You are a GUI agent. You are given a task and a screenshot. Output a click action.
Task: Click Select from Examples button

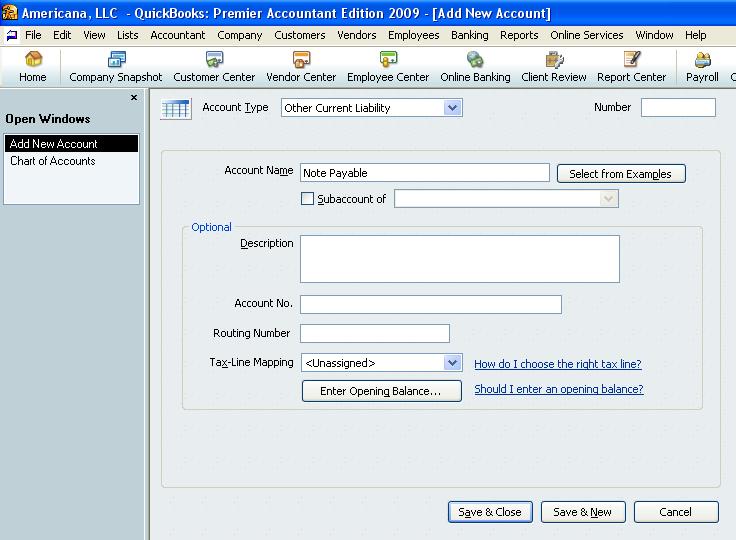click(621, 174)
